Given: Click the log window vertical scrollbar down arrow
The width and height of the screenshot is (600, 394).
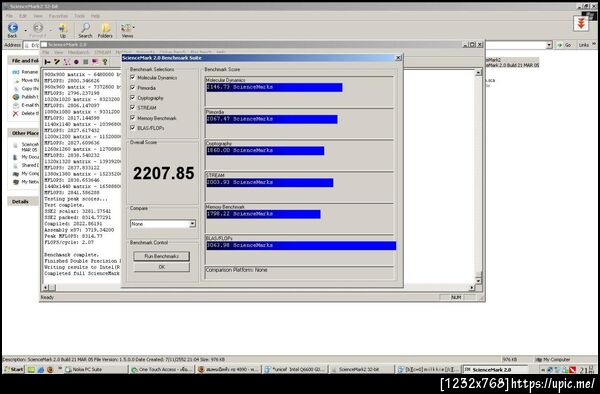Looking at the screenshot, I should click(x=478, y=281).
